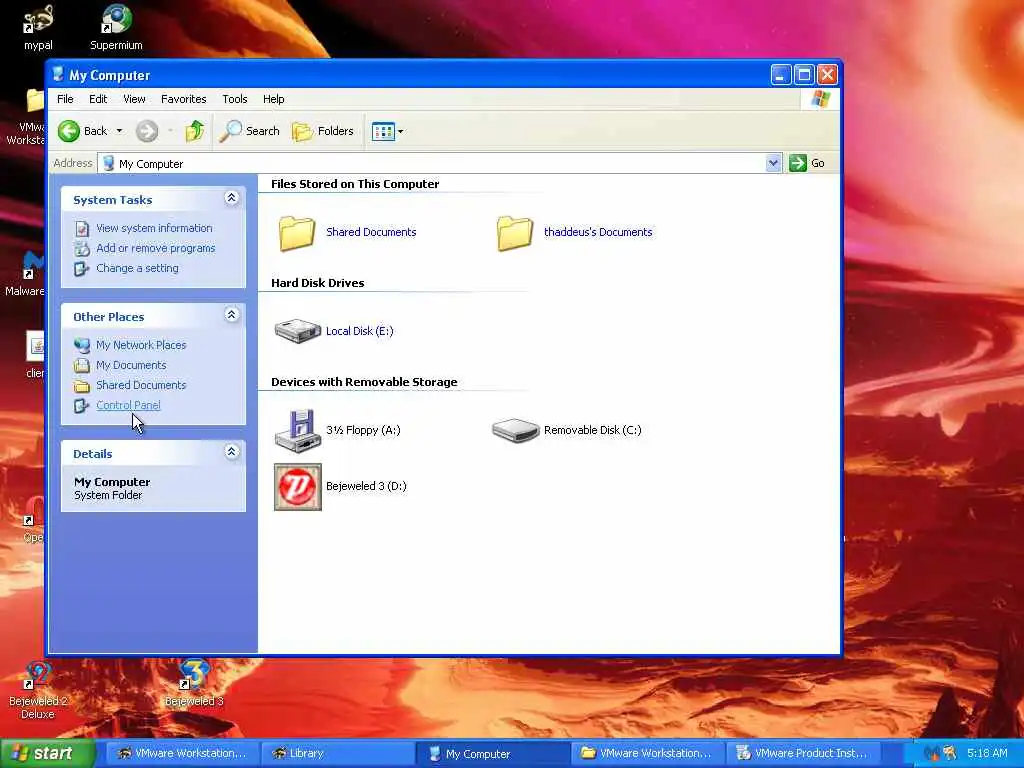Click Add or remove programs link
The width and height of the screenshot is (1024, 768).
point(155,248)
